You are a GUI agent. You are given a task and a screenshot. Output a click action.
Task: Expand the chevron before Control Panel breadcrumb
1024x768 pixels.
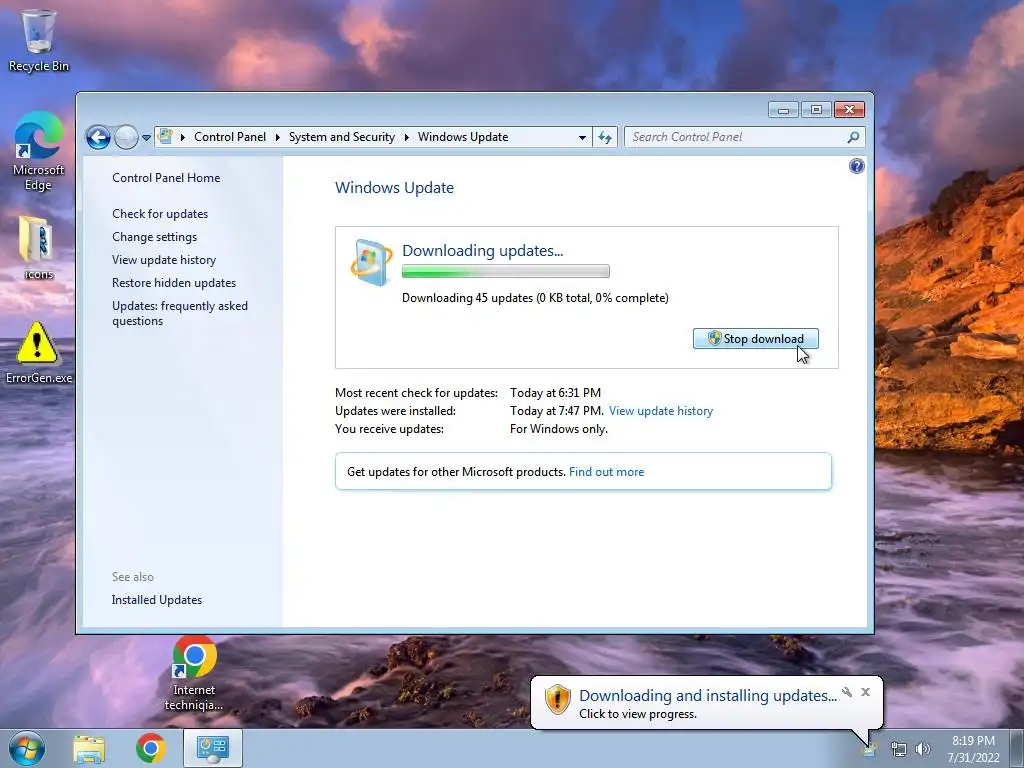pyautogui.click(x=183, y=137)
